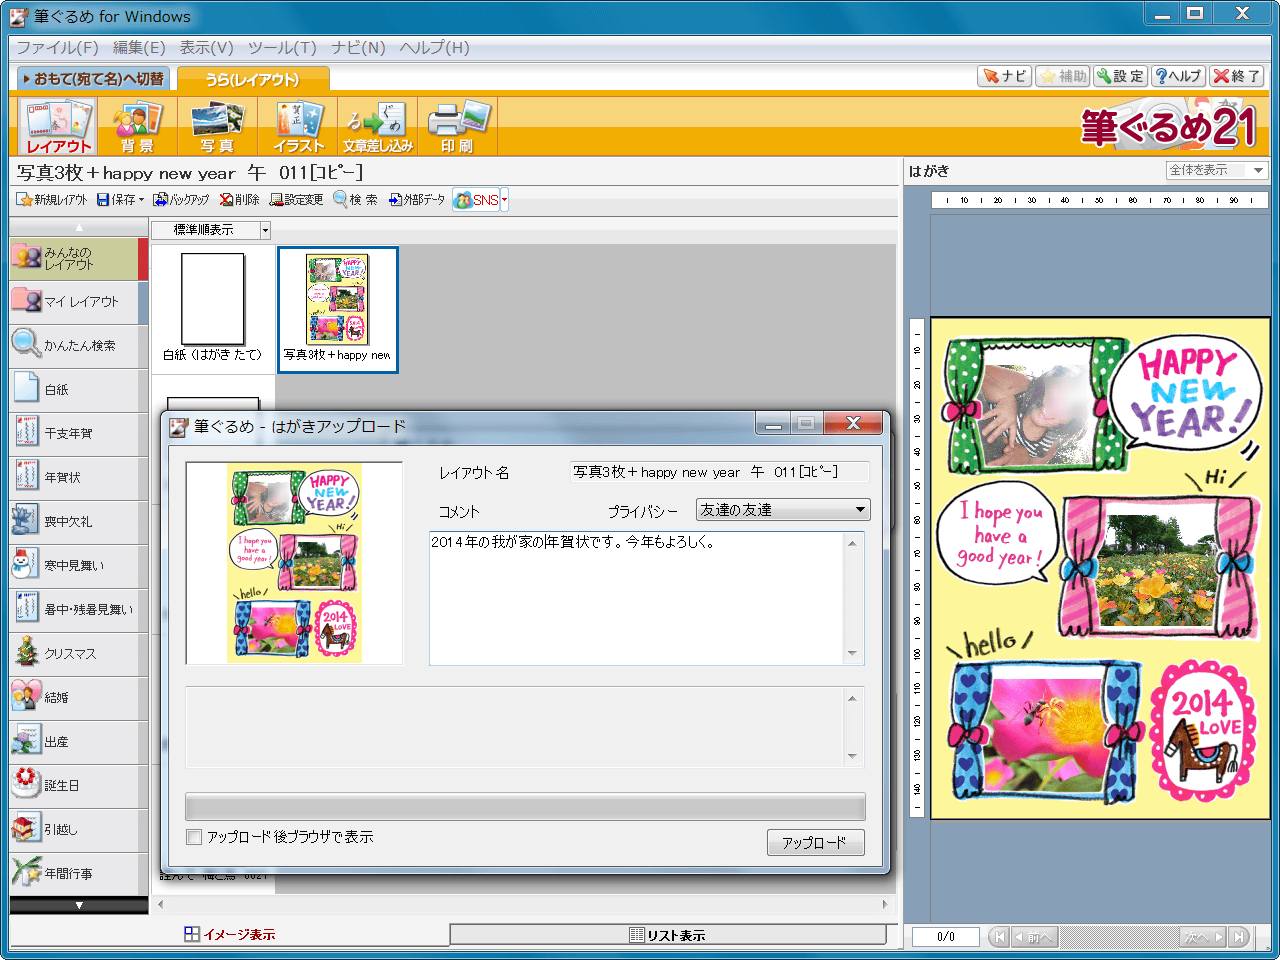
Task: Select the 写真3枚+happy new thumbnail
Action: click(337, 310)
